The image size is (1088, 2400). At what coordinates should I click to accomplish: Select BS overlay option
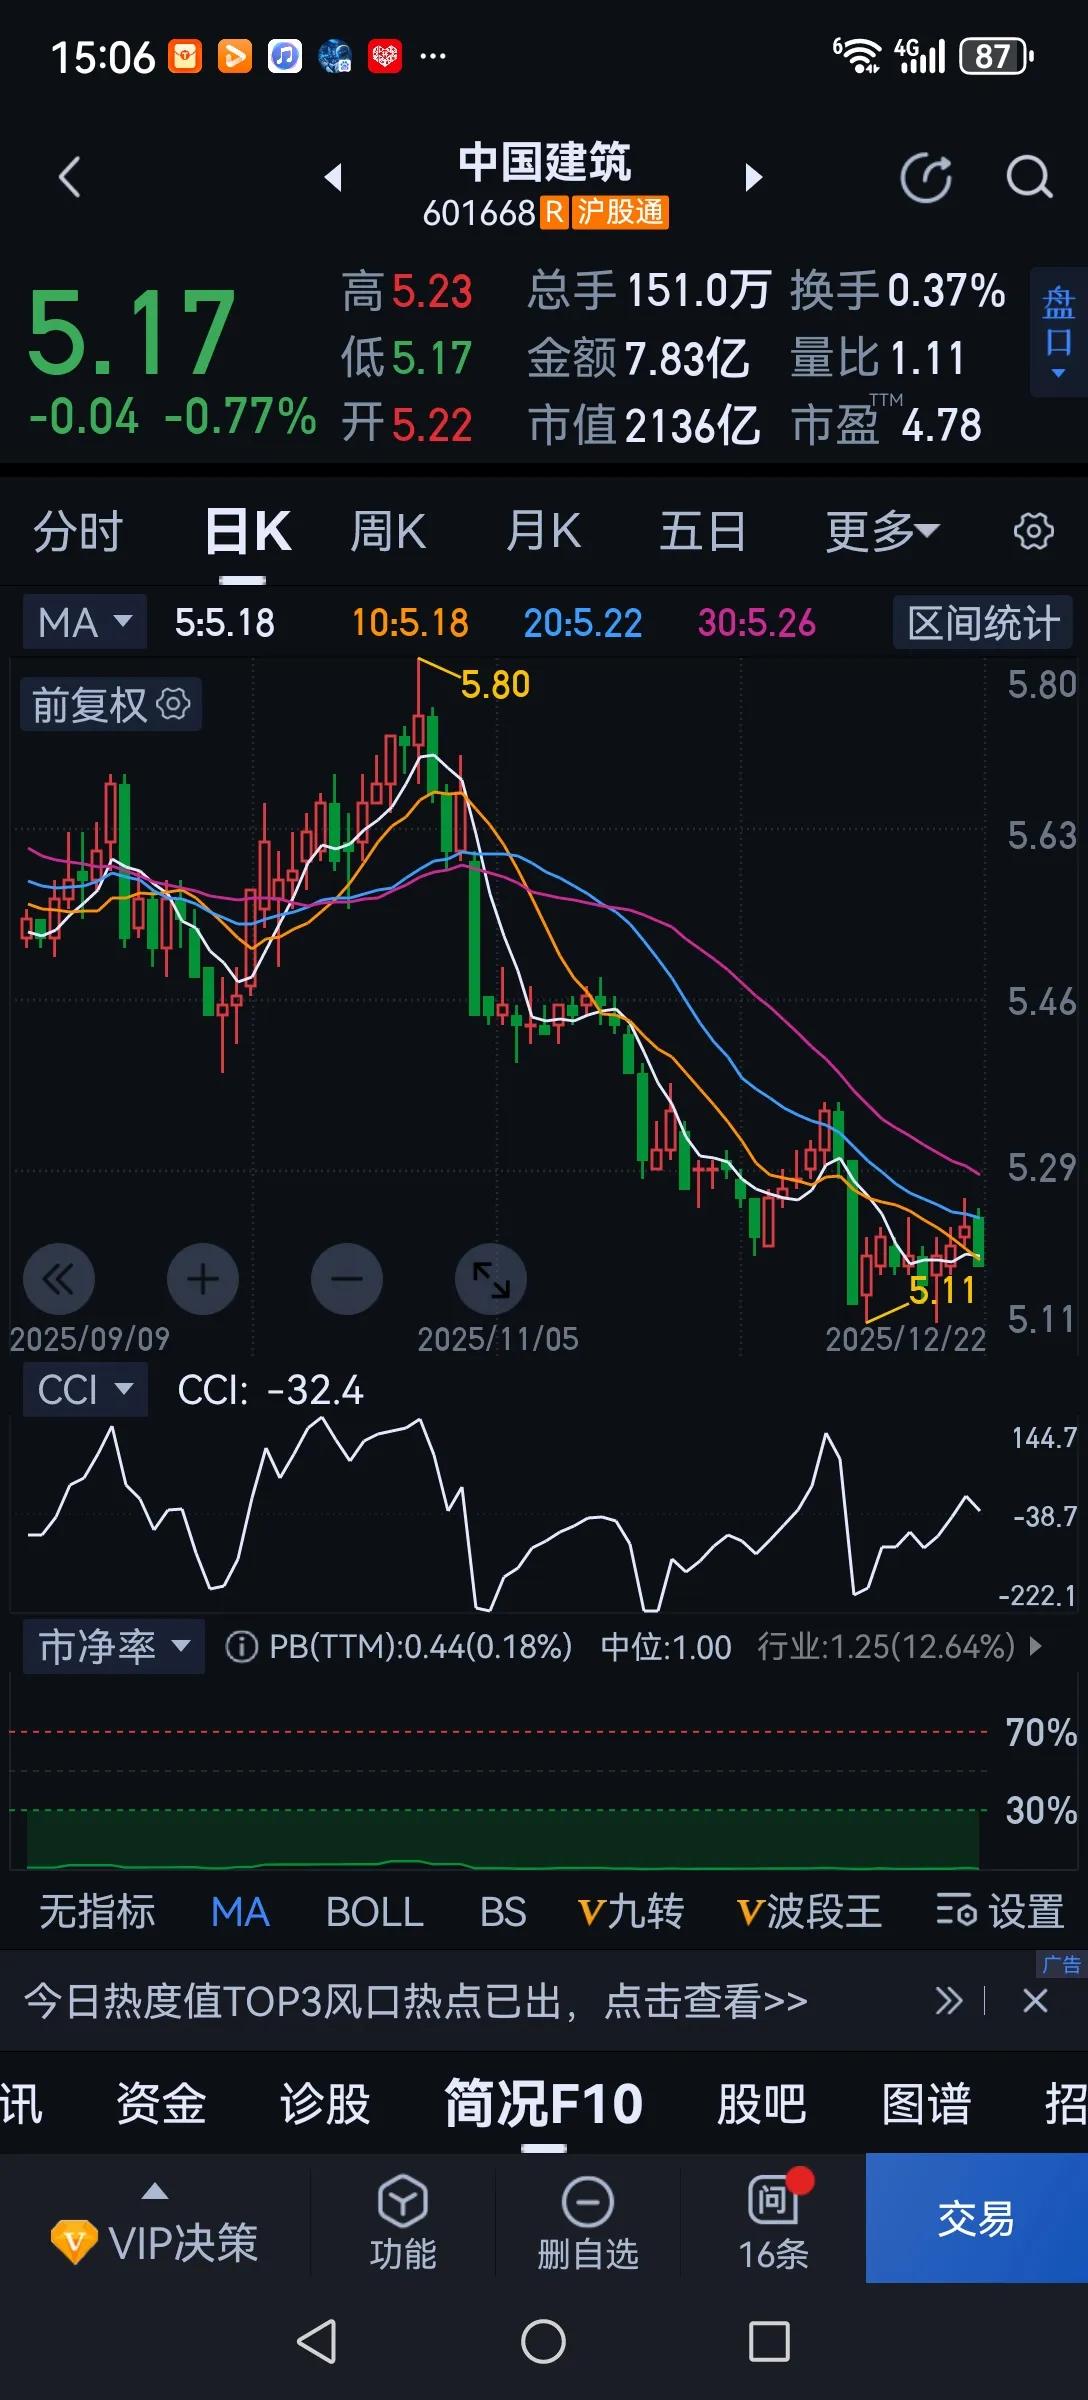pos(502,1911)
